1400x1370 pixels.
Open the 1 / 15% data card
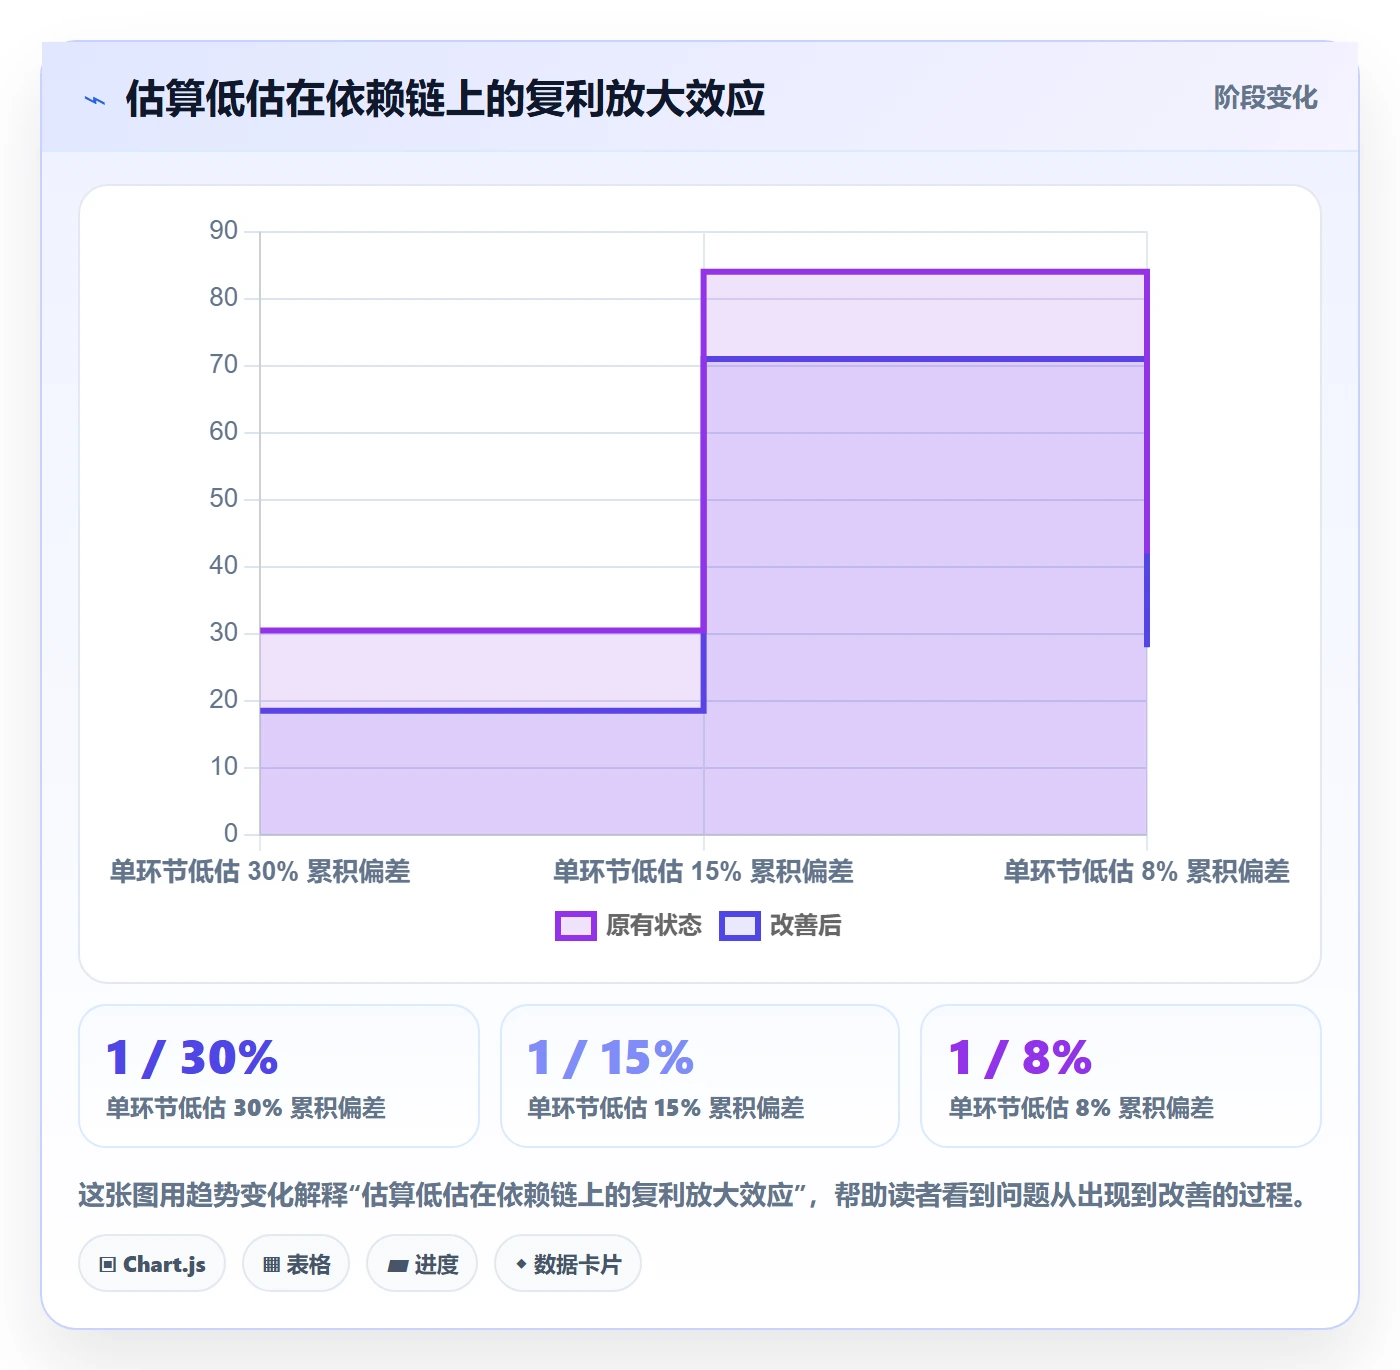click(x=700, y=1076)
